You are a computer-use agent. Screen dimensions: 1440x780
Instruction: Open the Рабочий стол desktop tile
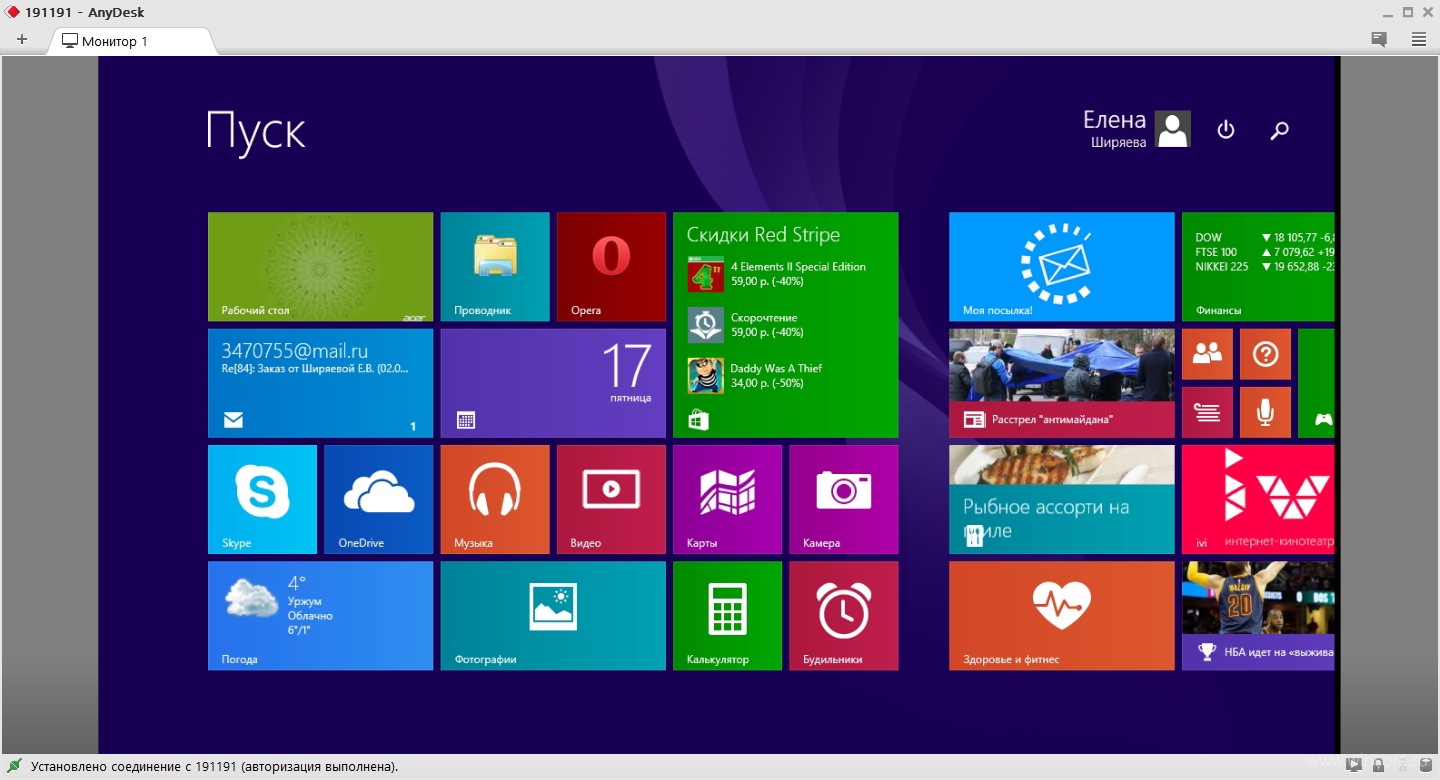pyautogui.click(x=320, y=266)
